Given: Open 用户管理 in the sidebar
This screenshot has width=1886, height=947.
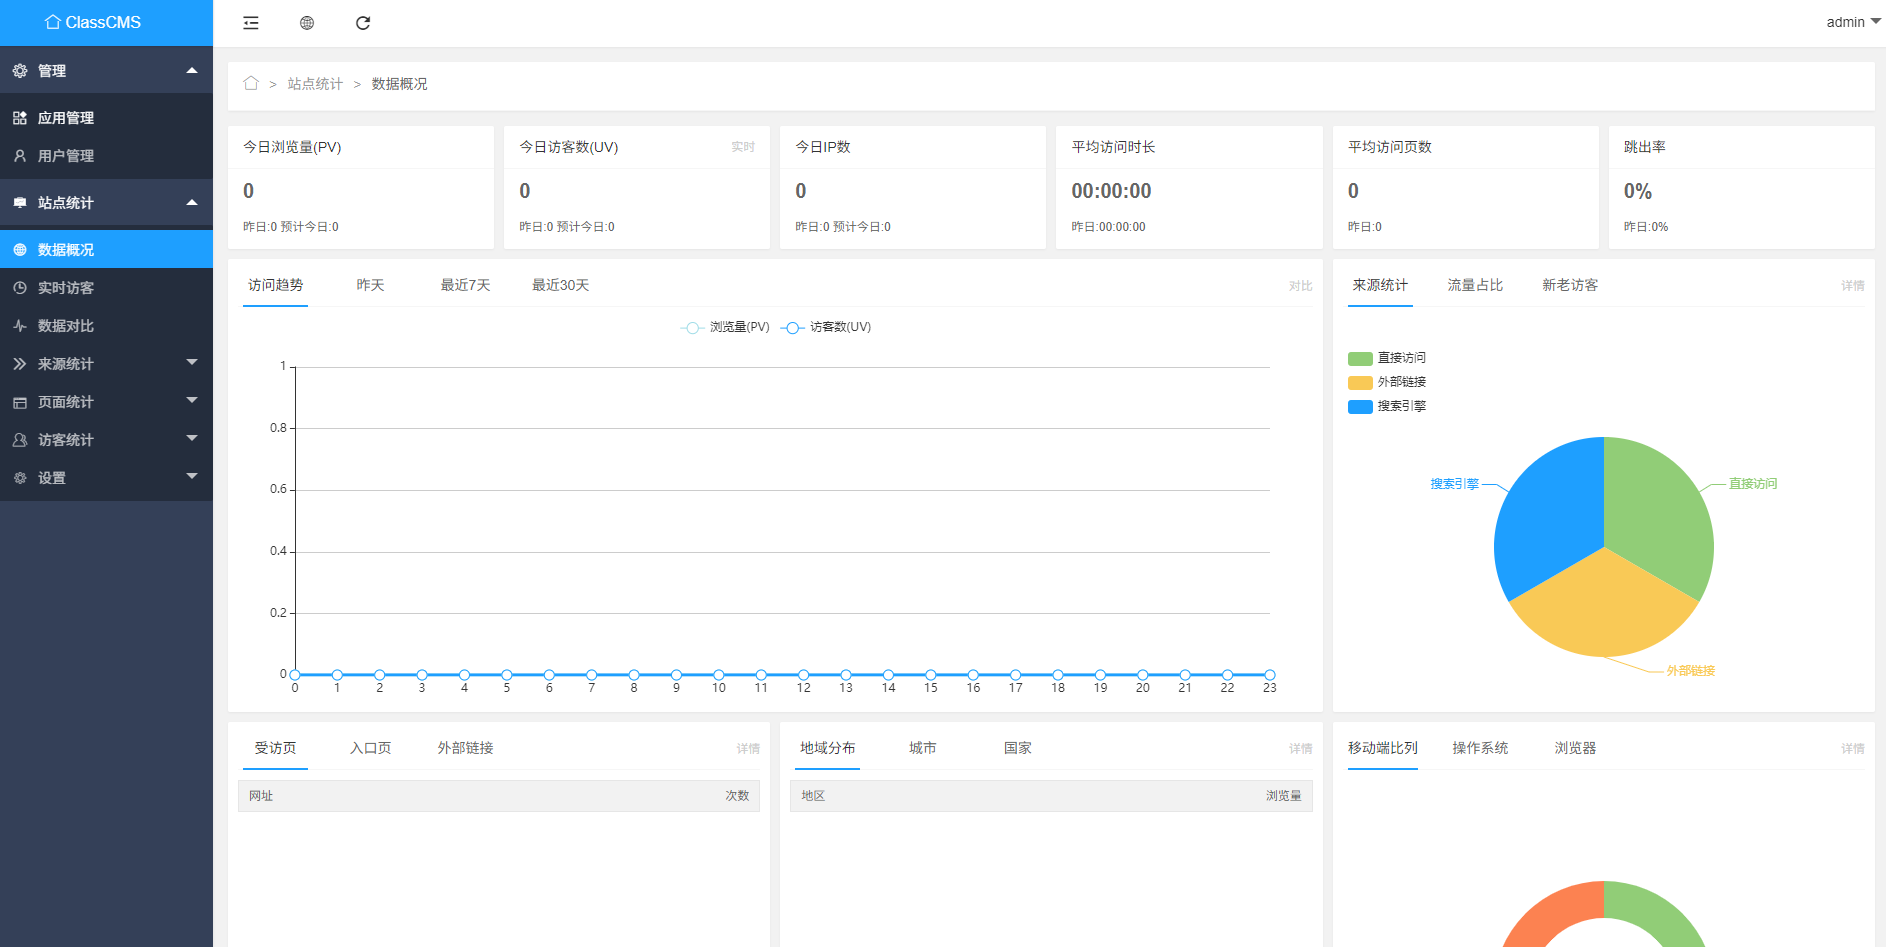Looking at the screenshot, I should pyautogui.click(x=66, y=156).
